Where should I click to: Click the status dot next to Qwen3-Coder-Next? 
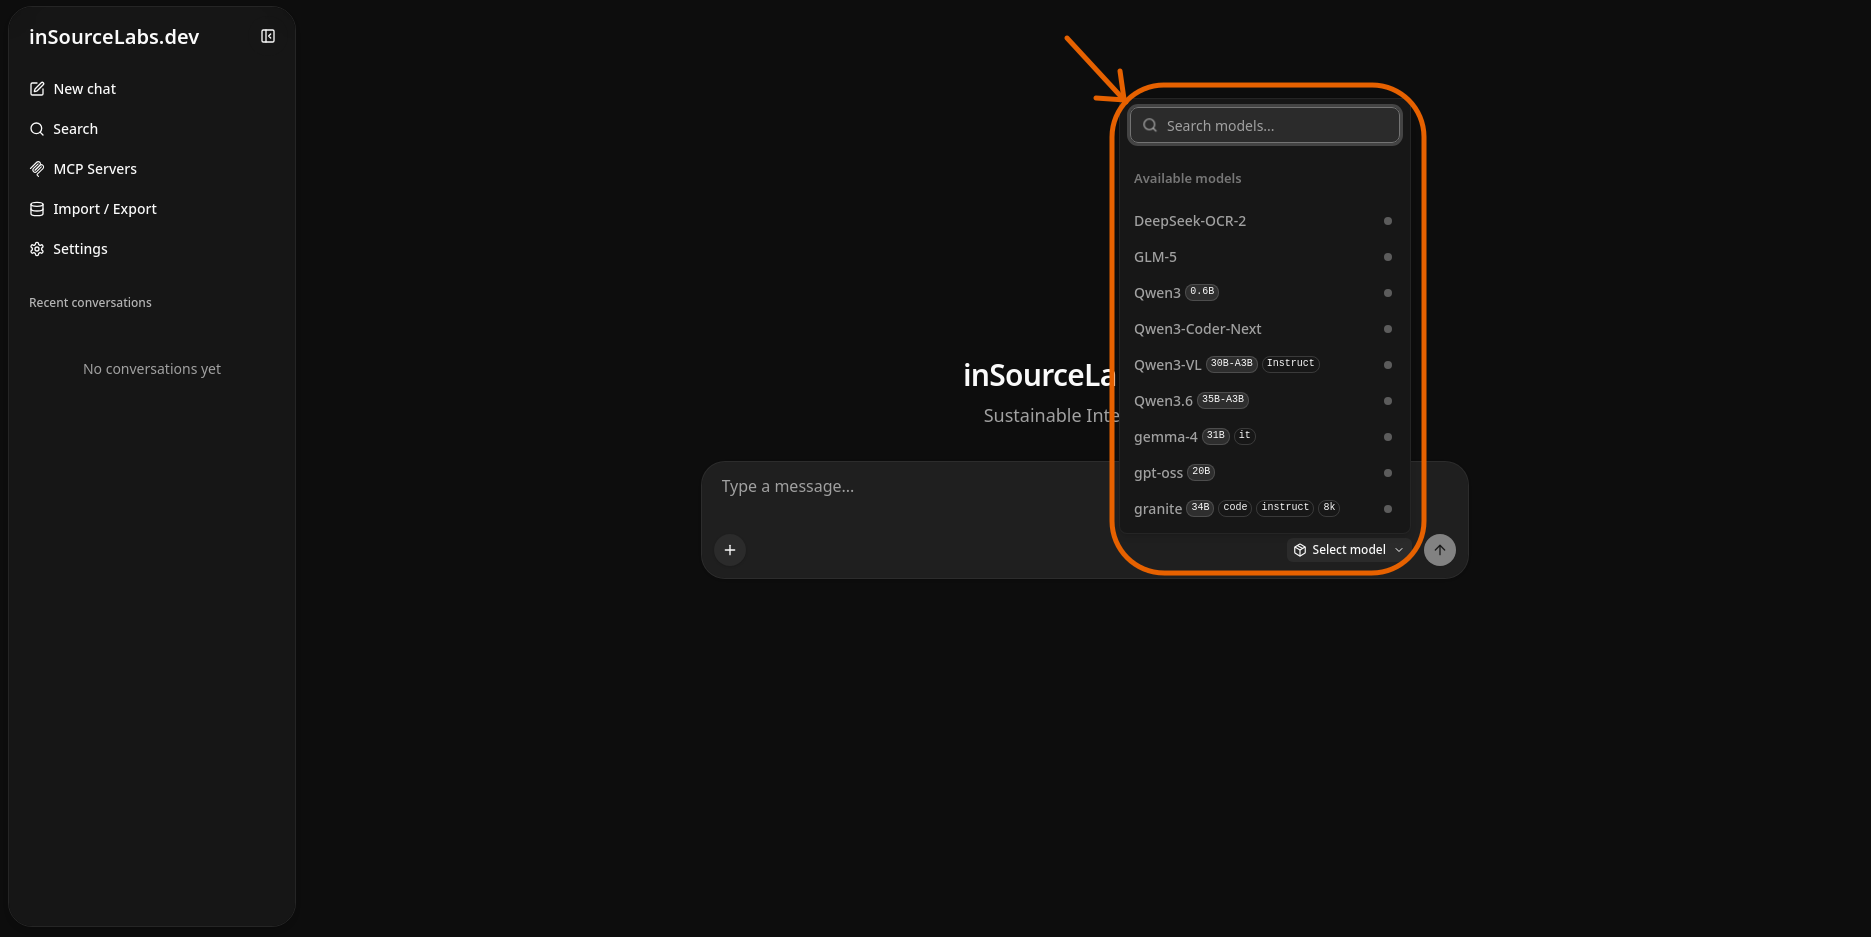click(1388, 329)
